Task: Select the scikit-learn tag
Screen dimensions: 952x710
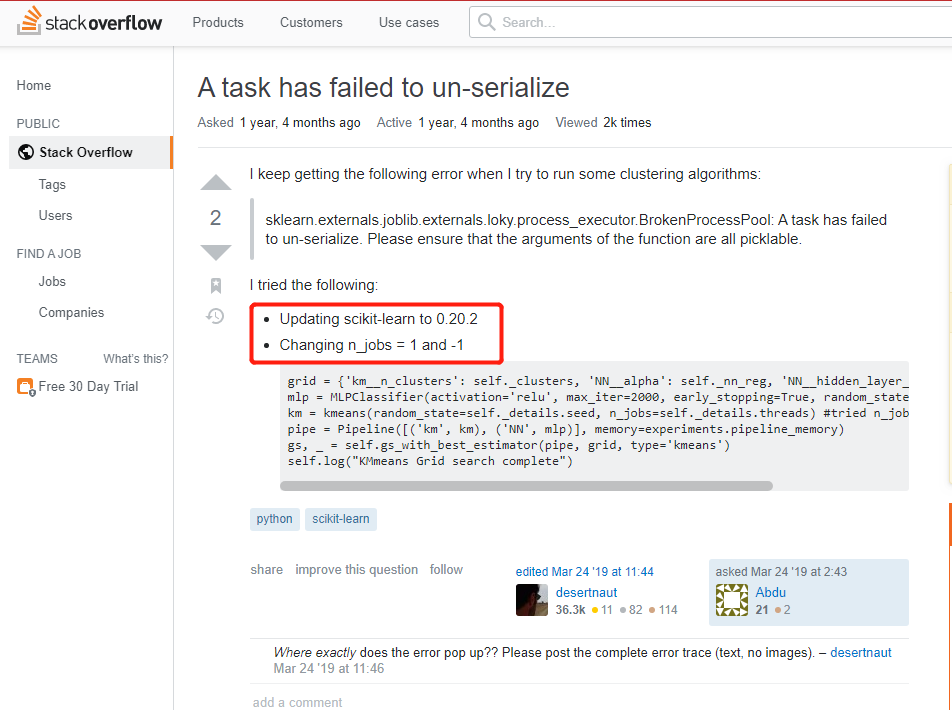Action: click(x=341, y=519)
